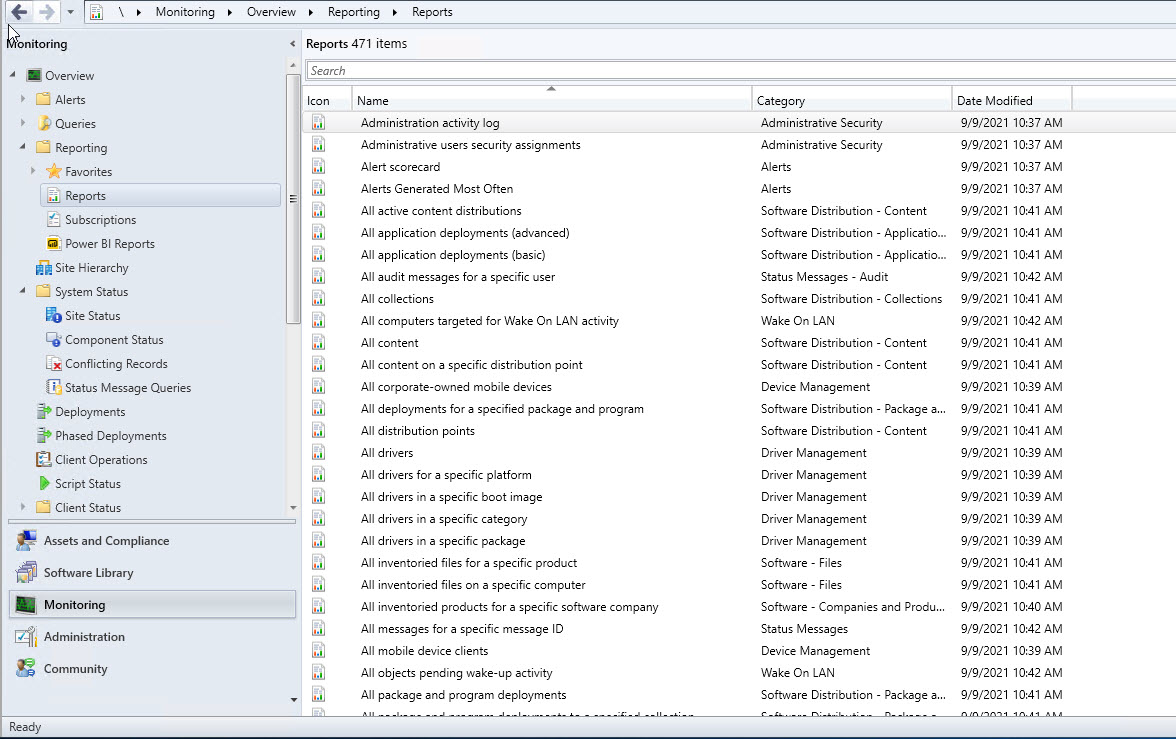The image size is (1176, 739).
Task: Expand the Alerts tree node
Action: tap(23, 99)
